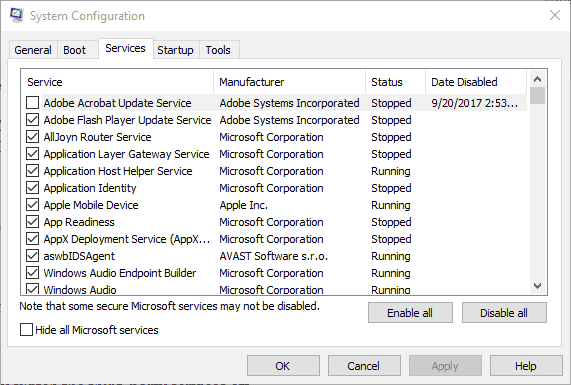Image resolution: width=571 pixels, height=385 pixels.
Task: Uncheck Adobe Flash Player Update Service
Action: pyautogui.click(x=32, y=120)
